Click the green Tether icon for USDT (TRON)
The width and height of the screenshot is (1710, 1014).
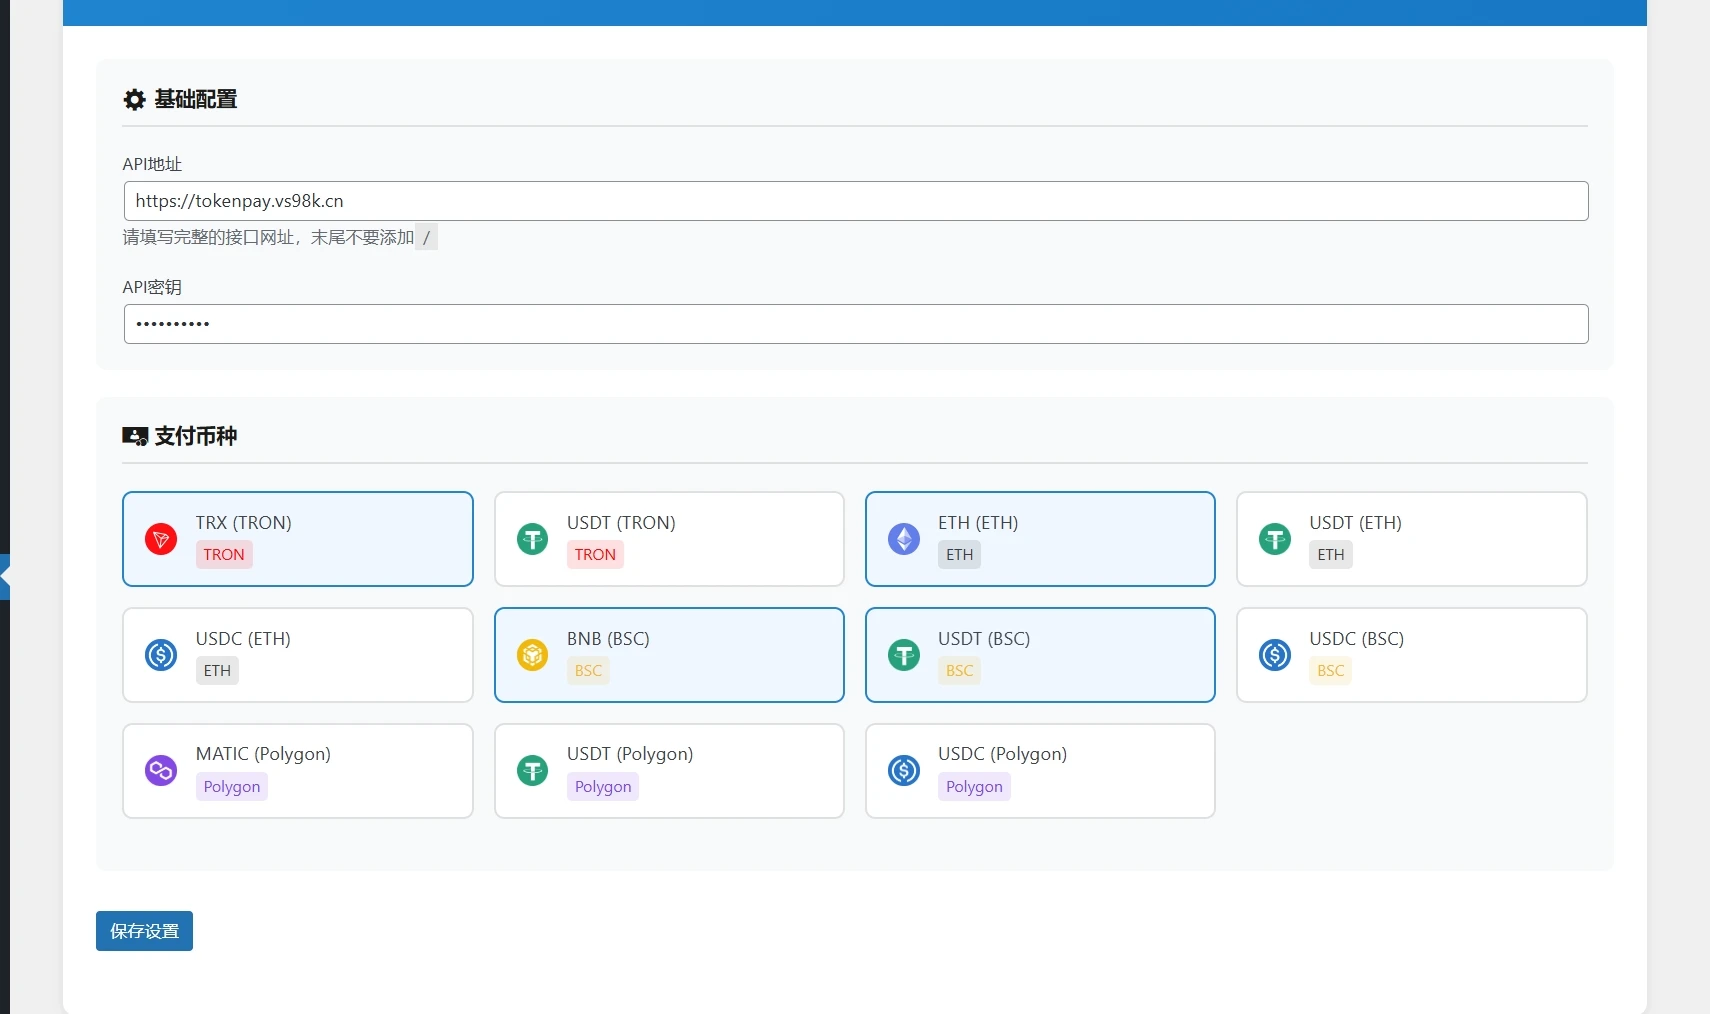click(x=532, y=539)
